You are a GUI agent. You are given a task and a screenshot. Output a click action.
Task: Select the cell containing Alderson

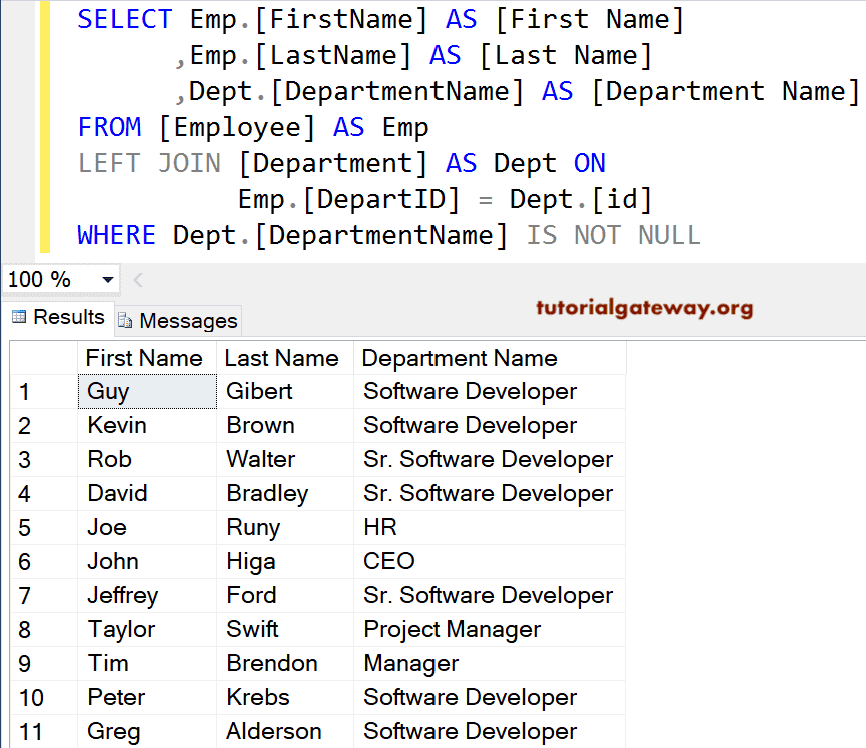(x=284, y=731)
